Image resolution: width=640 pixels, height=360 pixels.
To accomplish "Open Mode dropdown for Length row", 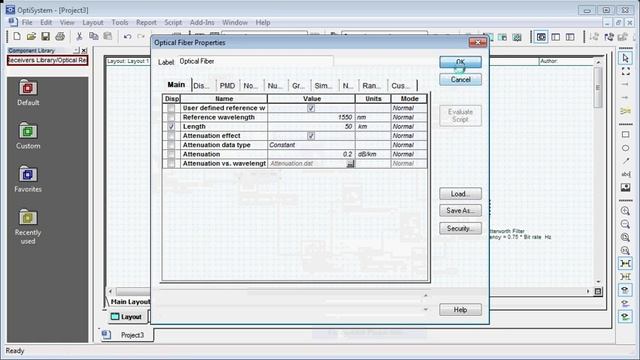I will pos(409,127).
